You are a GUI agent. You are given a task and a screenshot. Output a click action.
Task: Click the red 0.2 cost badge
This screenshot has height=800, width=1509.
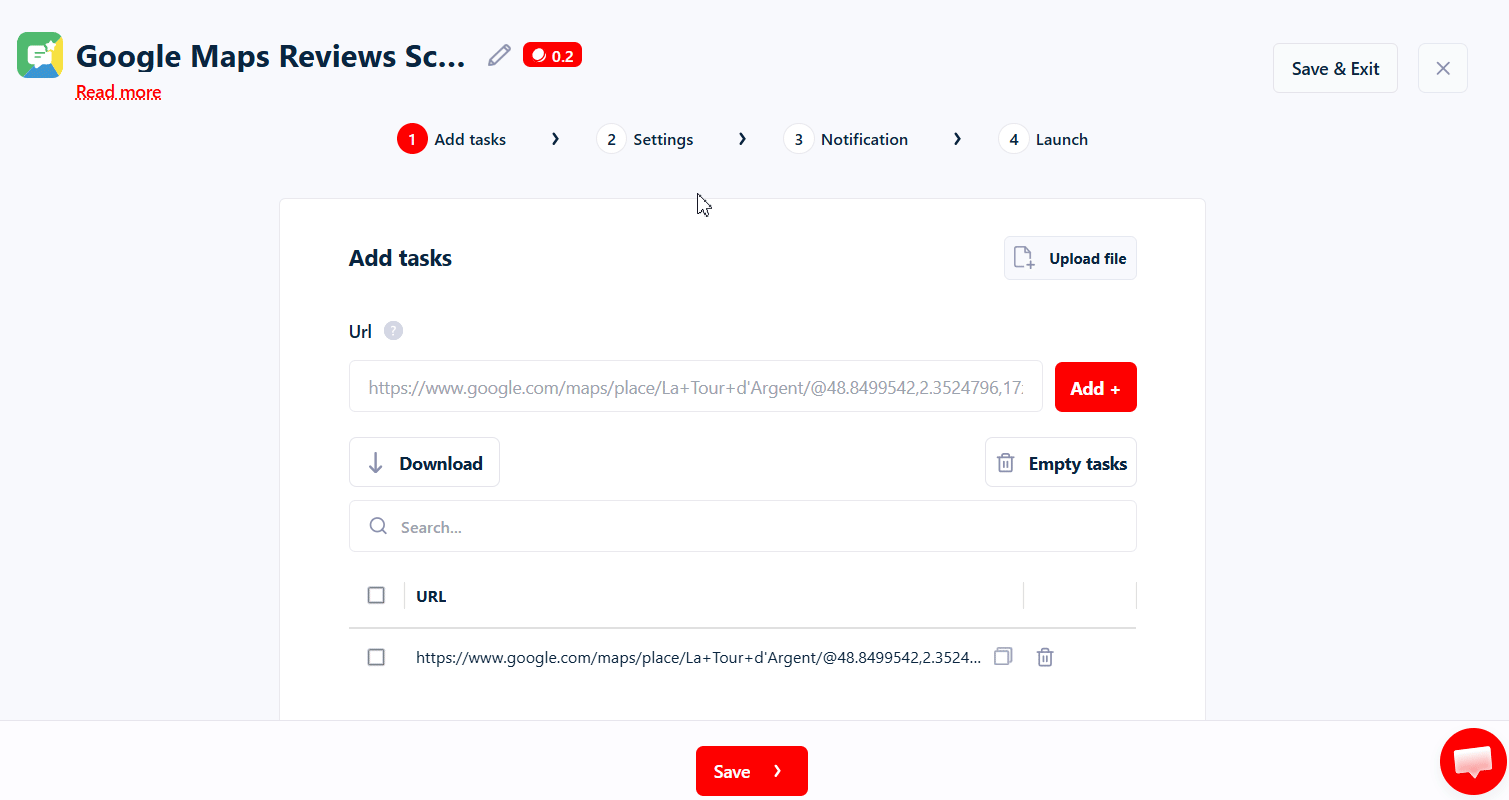click(x=552, y=55)
